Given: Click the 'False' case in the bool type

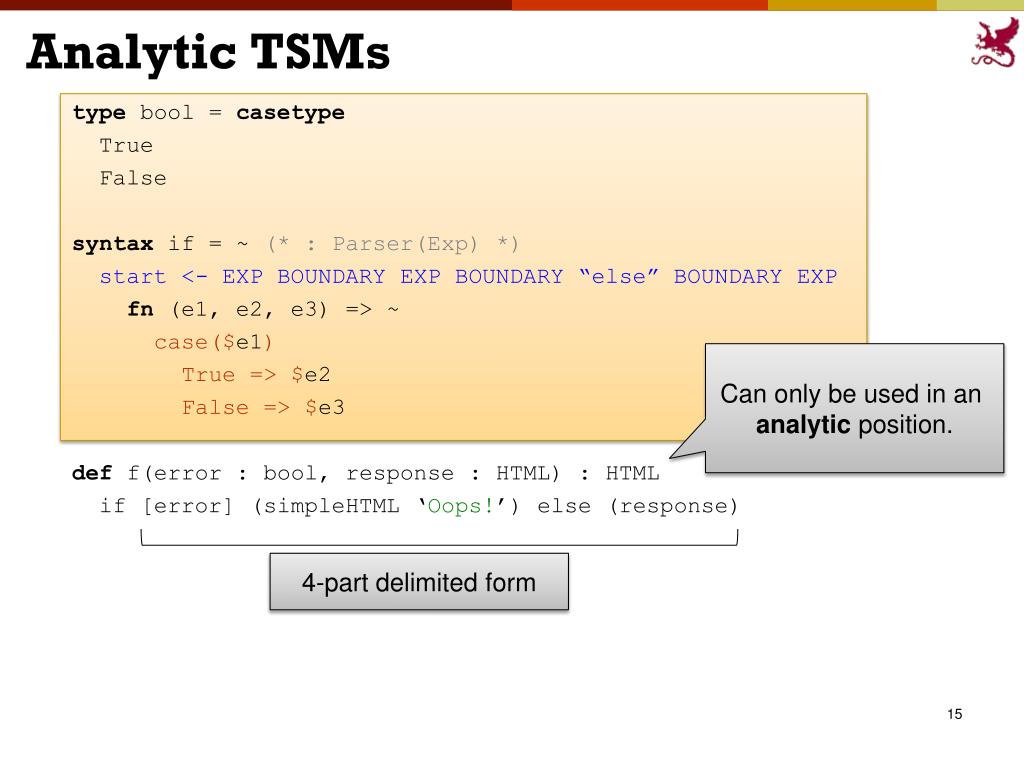Looking at the screenshot, I should pos(133,178).
